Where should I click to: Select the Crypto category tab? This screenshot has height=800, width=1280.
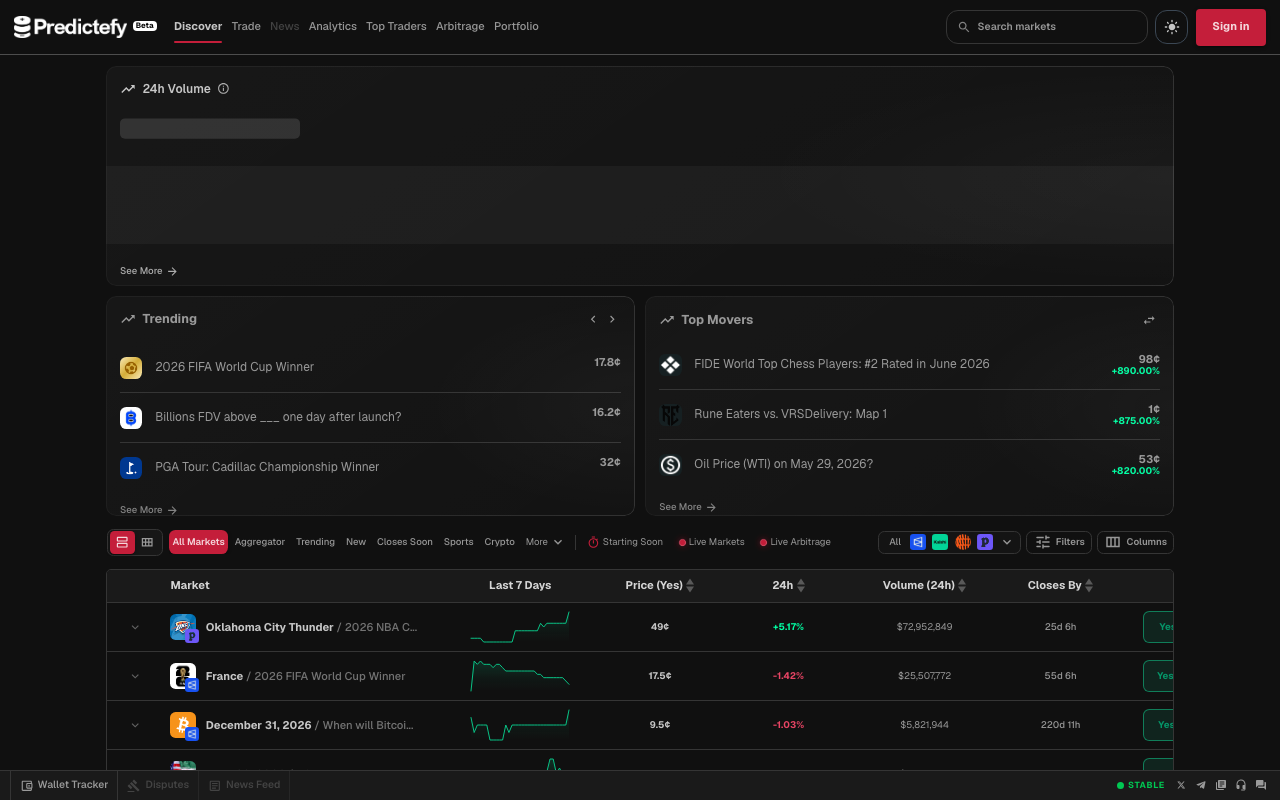tap(500, 542)
